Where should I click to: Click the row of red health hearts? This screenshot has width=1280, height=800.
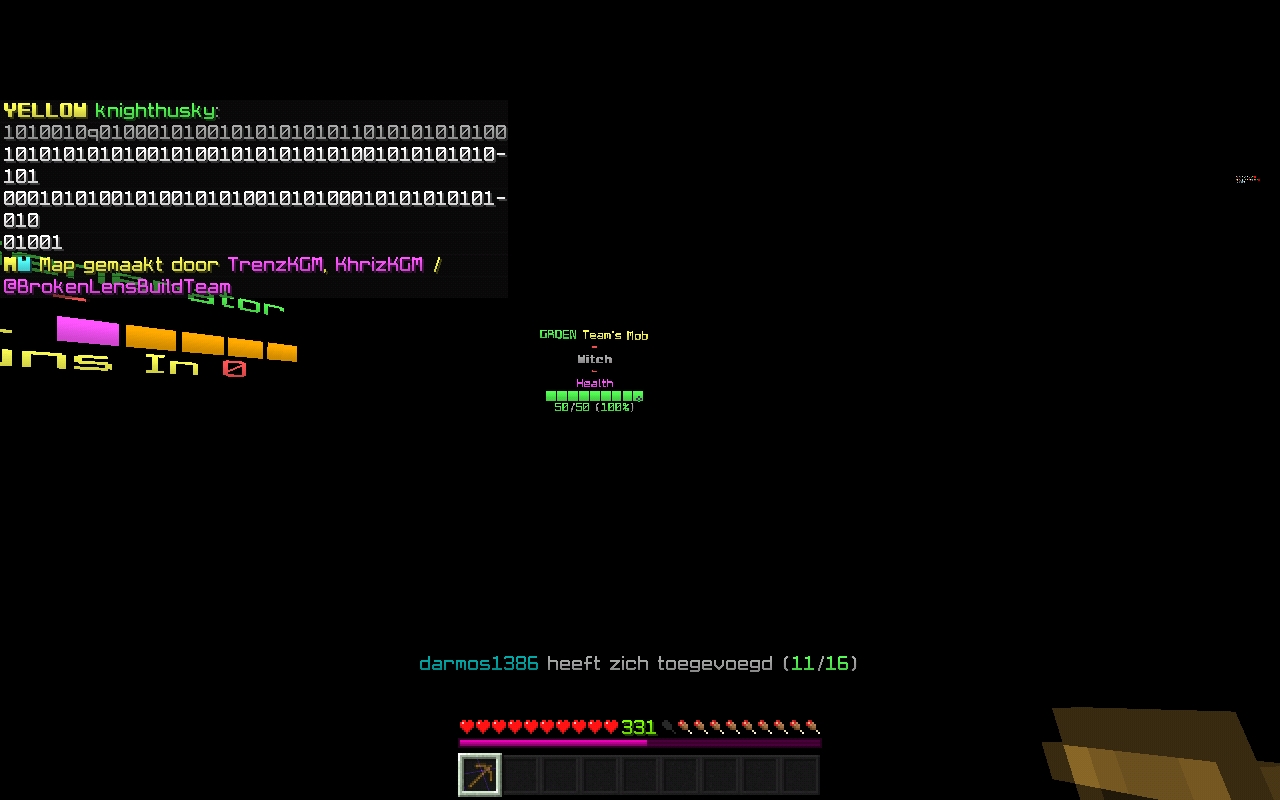click(x=539, y=727)
